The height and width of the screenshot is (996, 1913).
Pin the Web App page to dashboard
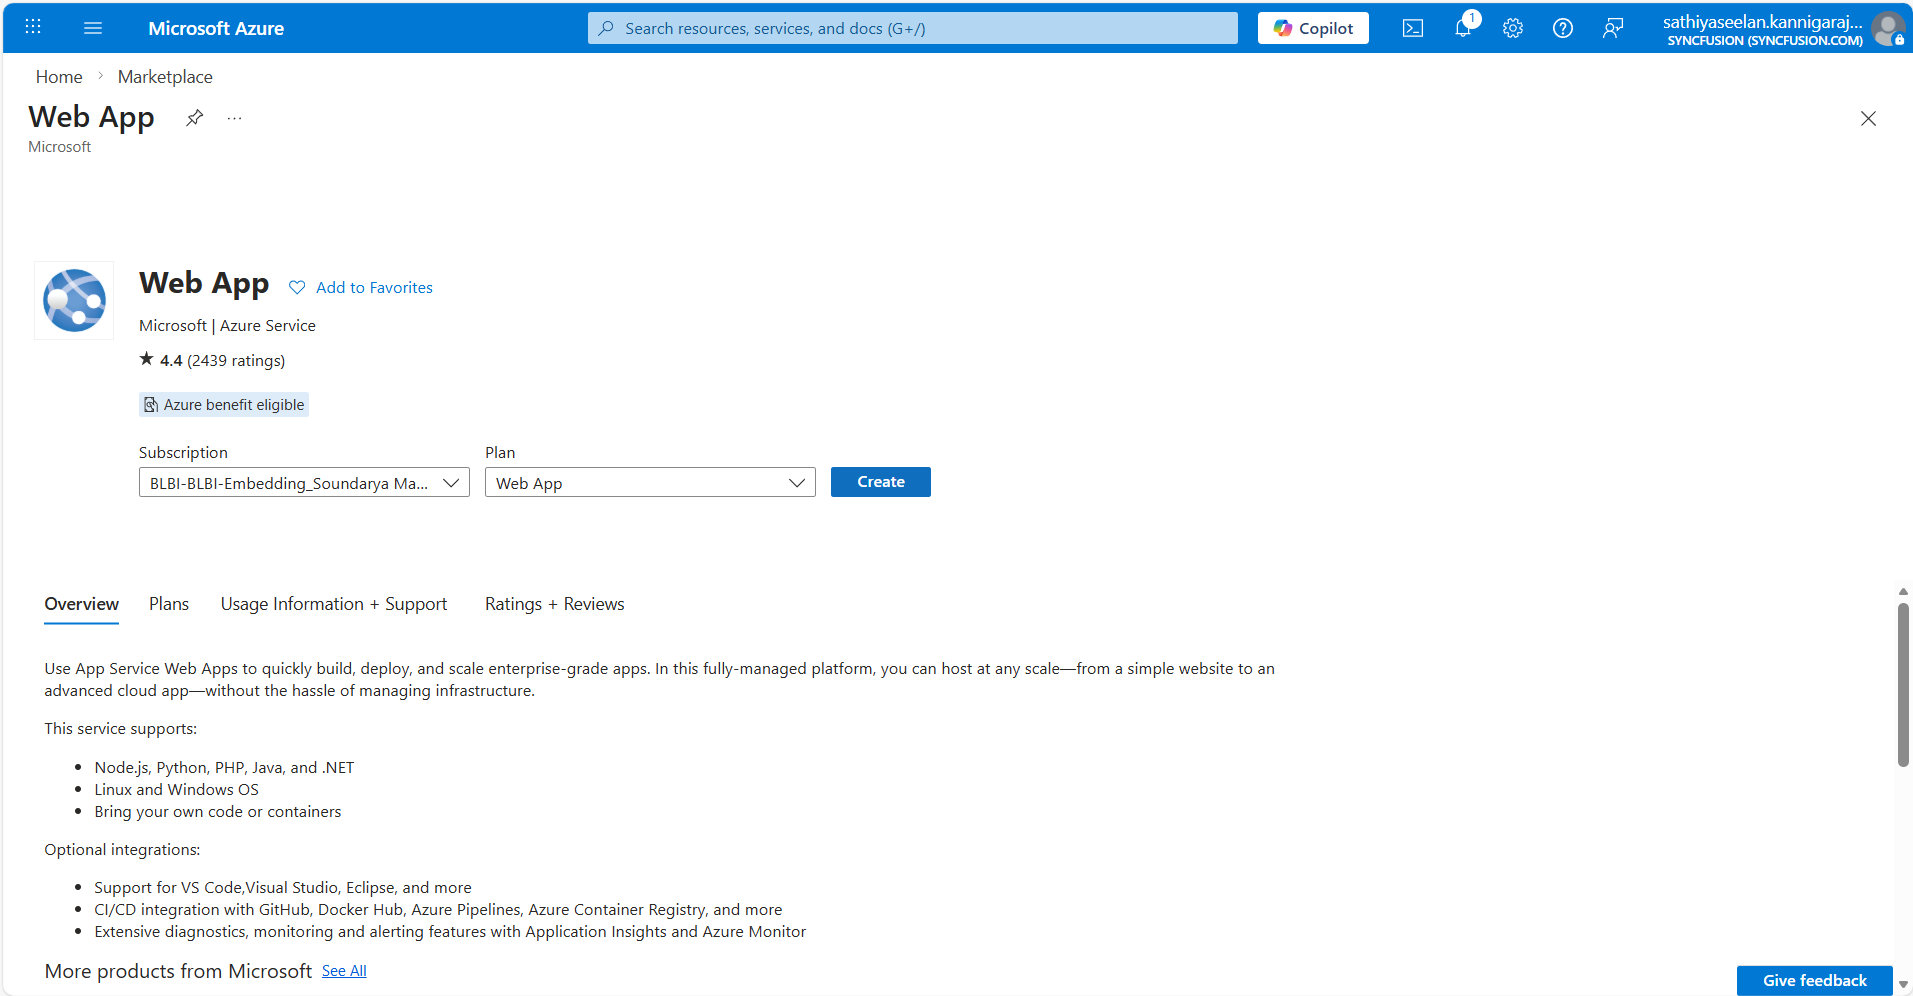(x=195, y=118)
